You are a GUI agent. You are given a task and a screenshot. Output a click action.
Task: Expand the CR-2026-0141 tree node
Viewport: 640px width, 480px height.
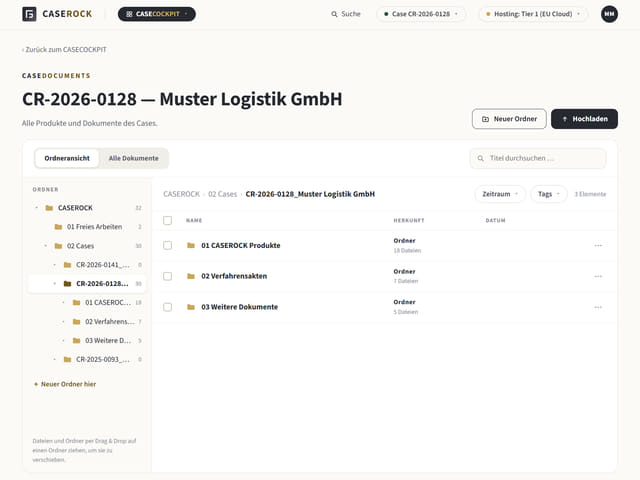click(x=55, y=265)
